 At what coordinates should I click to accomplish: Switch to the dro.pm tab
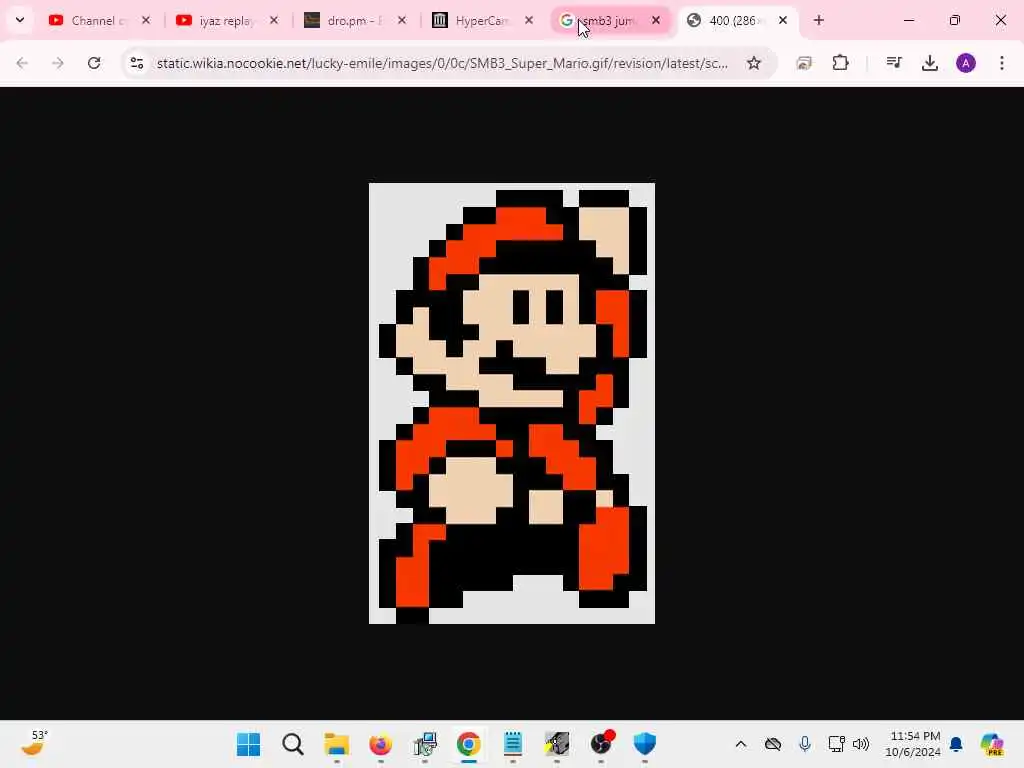coord(355,21)
